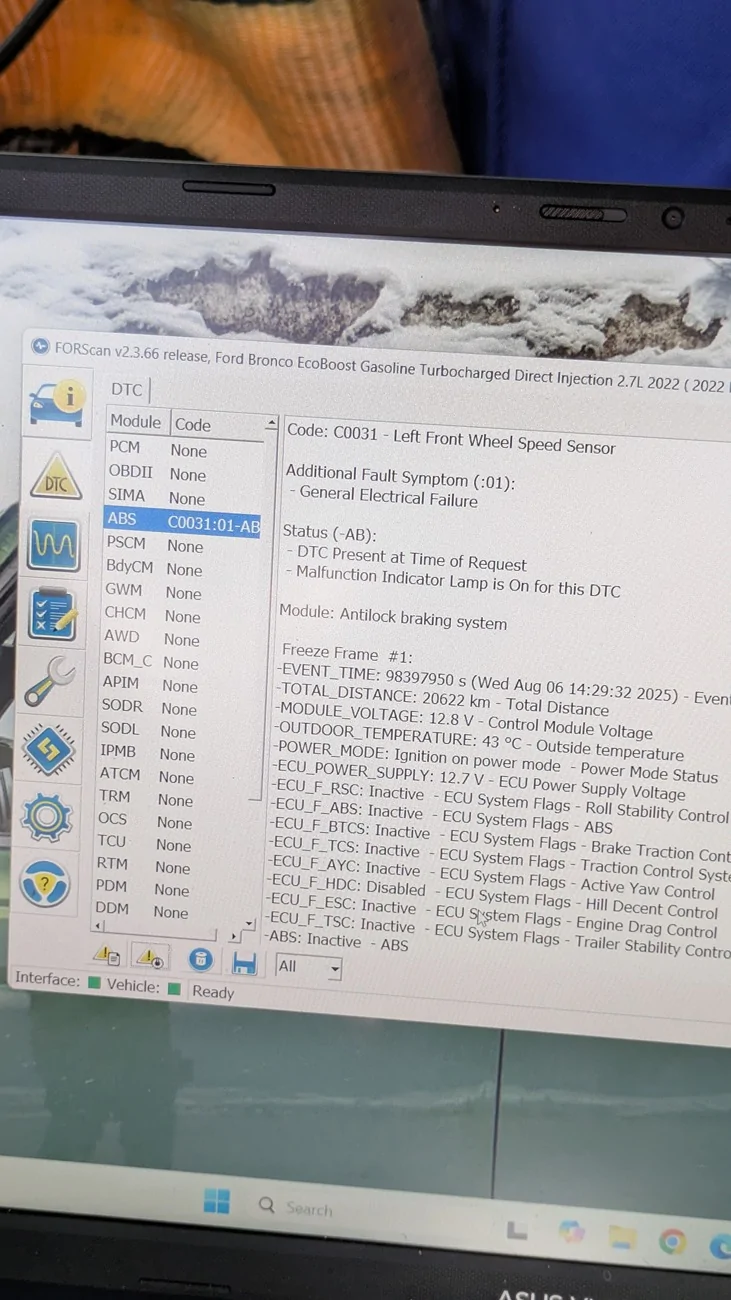Select the APIM module row
Image resolution: width=731 pixels, height=1300 pixels.
tap(177, 684)
